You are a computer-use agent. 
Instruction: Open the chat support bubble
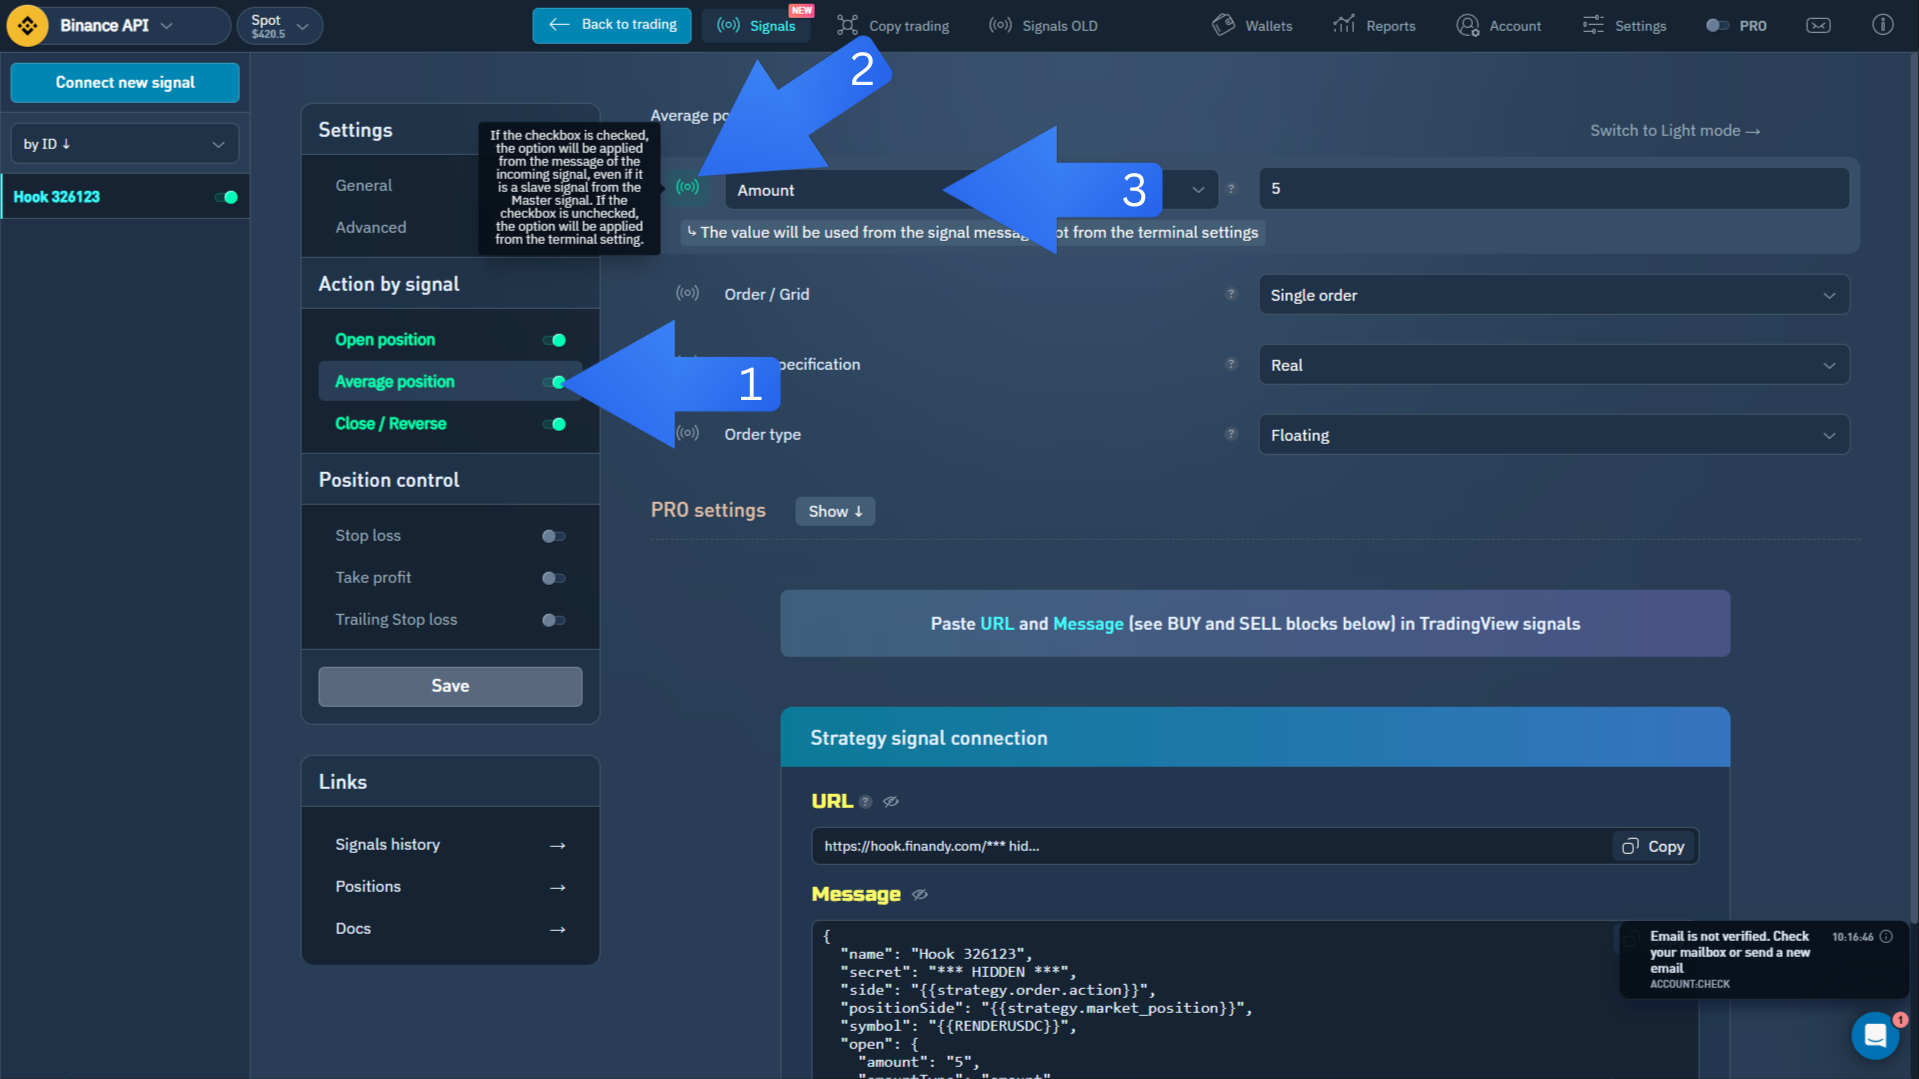point(1875,1035)
